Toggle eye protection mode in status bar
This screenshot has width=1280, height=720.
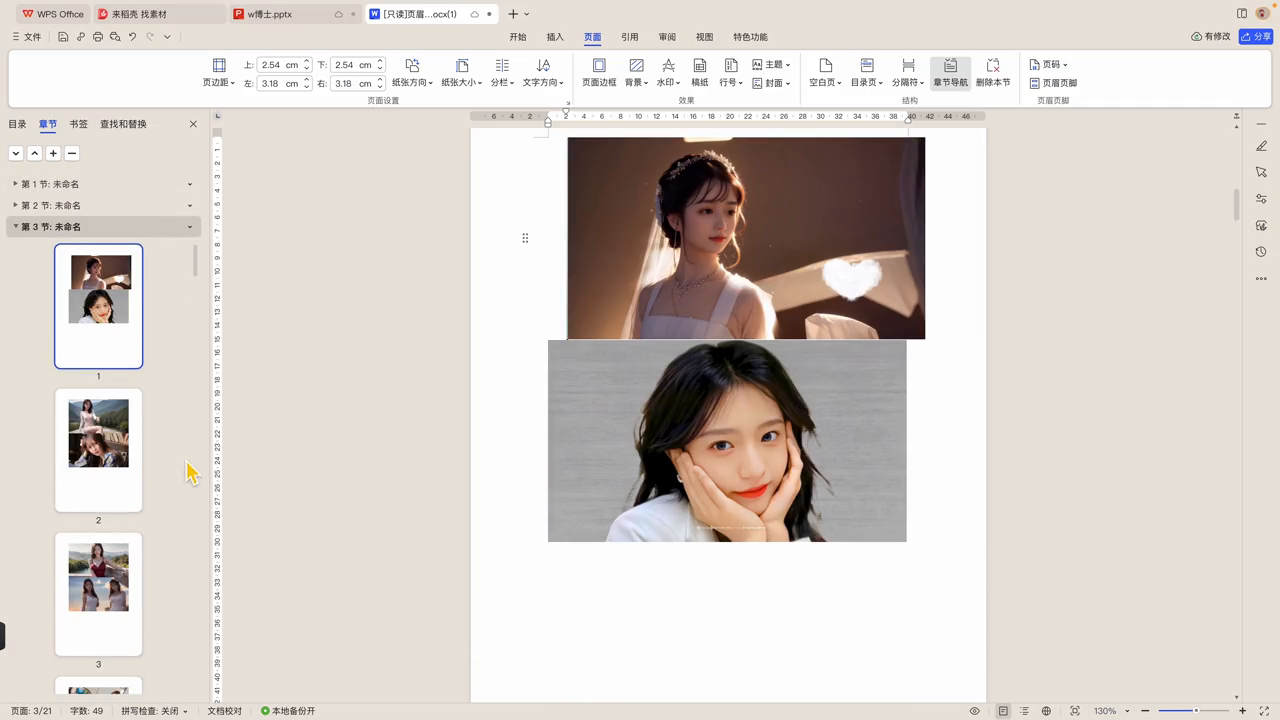(x=974, y=711)
